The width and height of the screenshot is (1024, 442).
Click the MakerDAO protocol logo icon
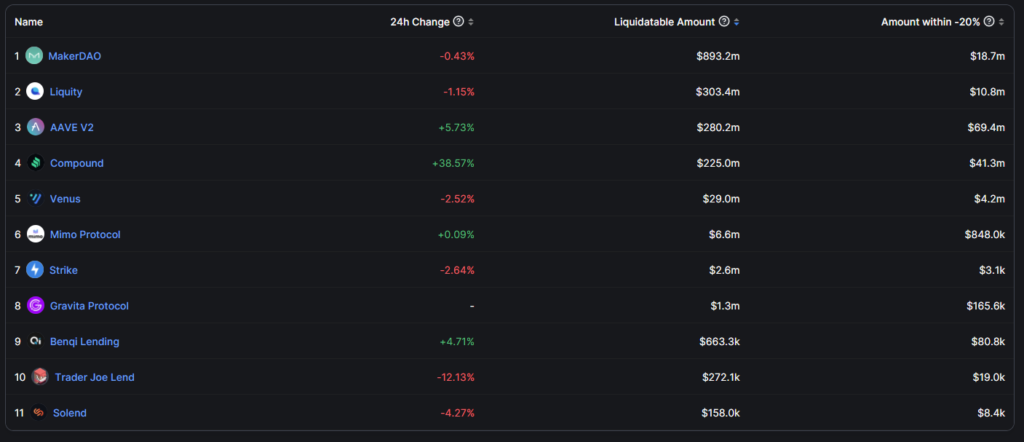pos(35,56)
